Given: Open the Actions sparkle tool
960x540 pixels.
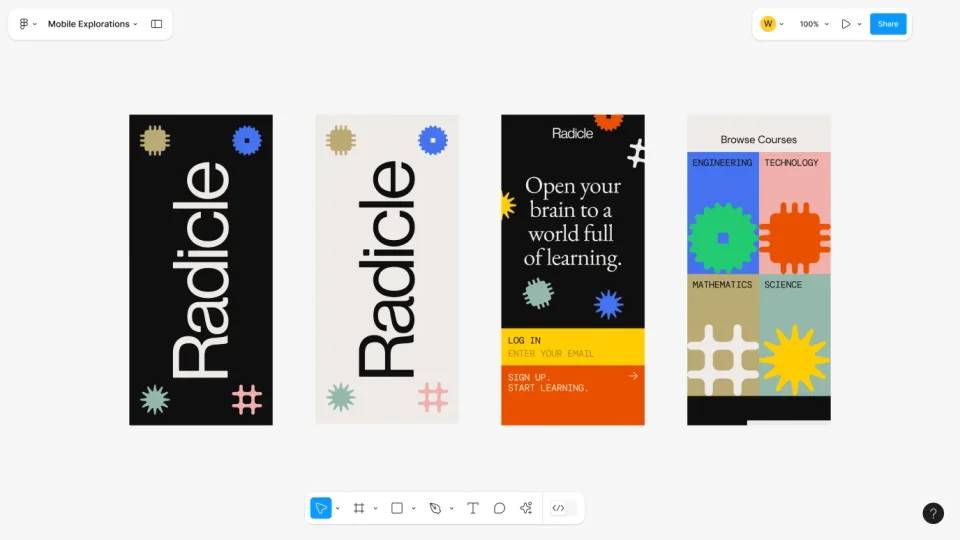Looking at the screenshot, I should (x=526, y=508).
